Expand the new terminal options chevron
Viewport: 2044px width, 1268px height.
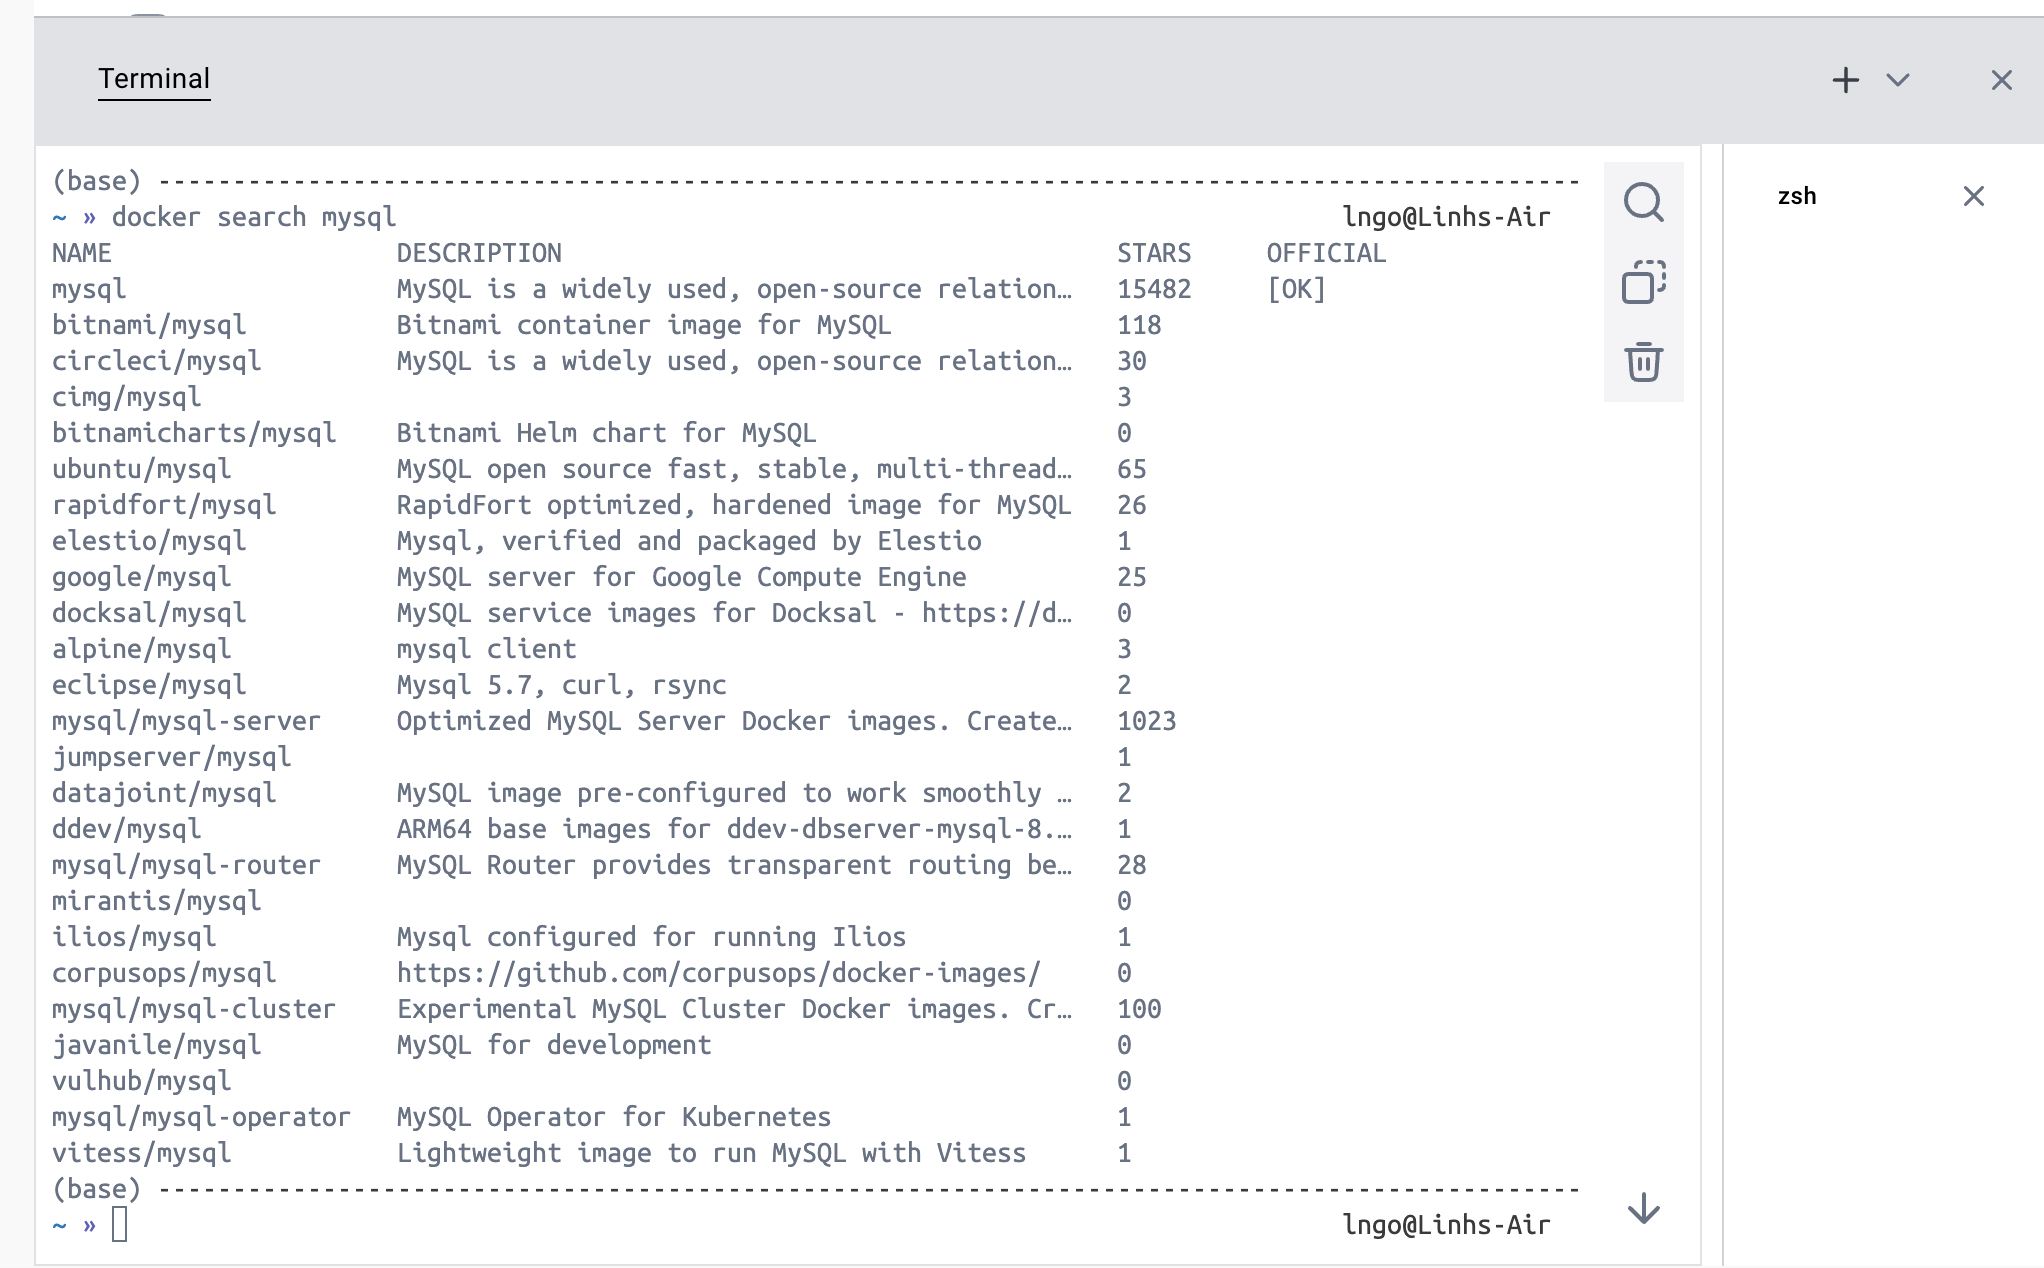[x=1898, y=80]
